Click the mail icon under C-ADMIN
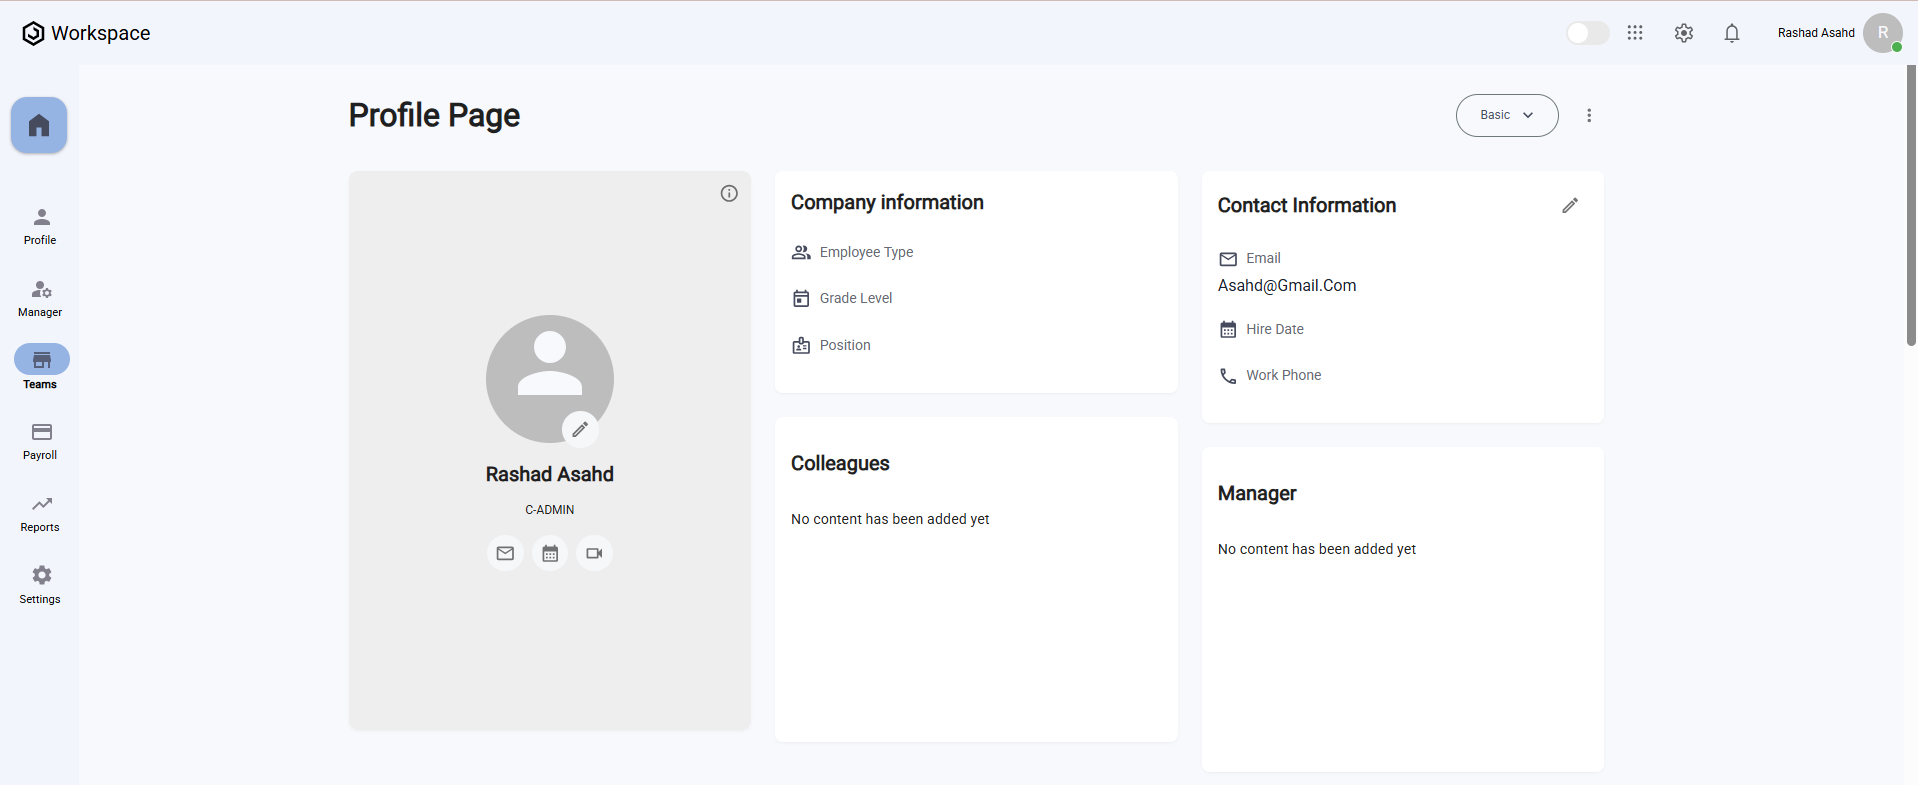The width and height of the screenshot is (1918, 785). [505, 553]
